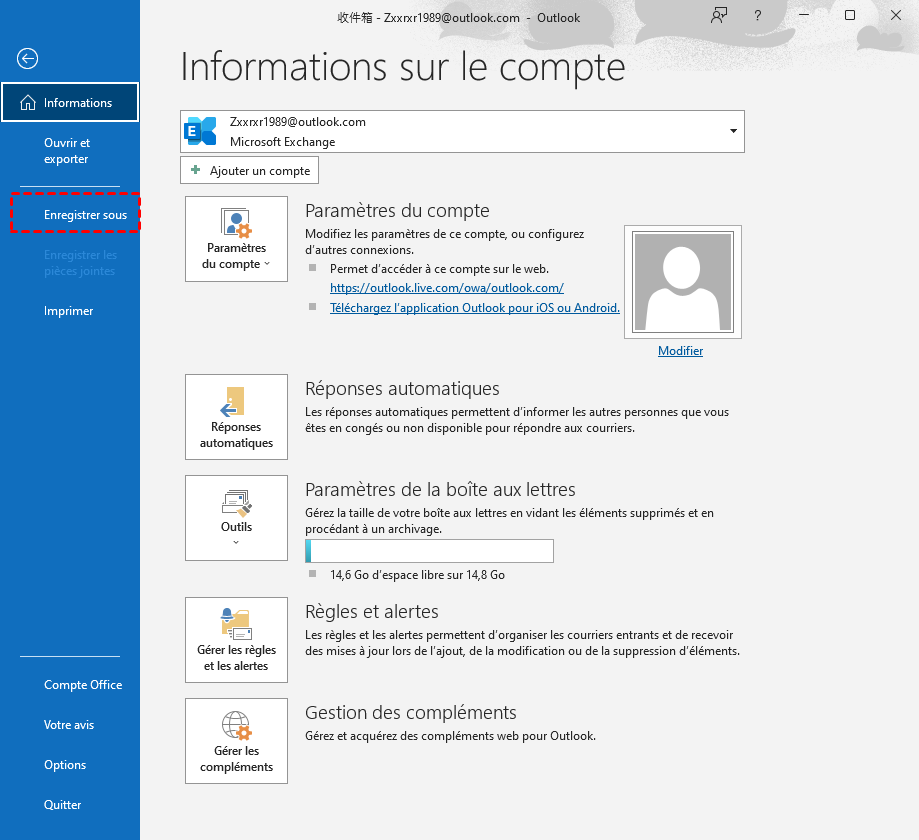Select Quitter to exit Outlook
Viewport: 919px width, 840px height.
pyautogui.click(x=63, y=805)
